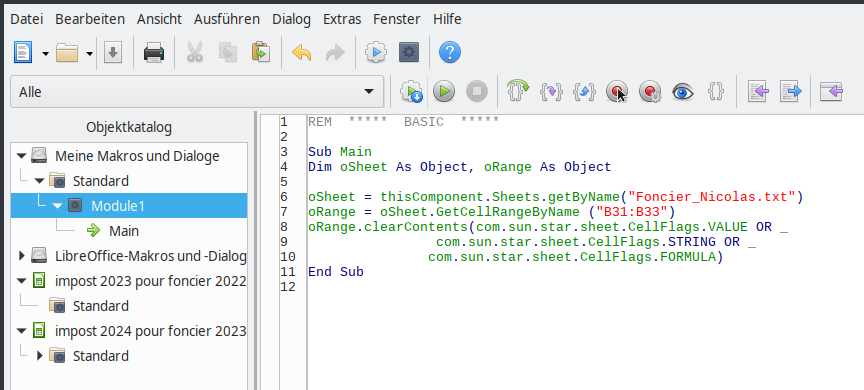
Task: Click the Objektkatalog panel heading
Action: click(x=129, y=127)
